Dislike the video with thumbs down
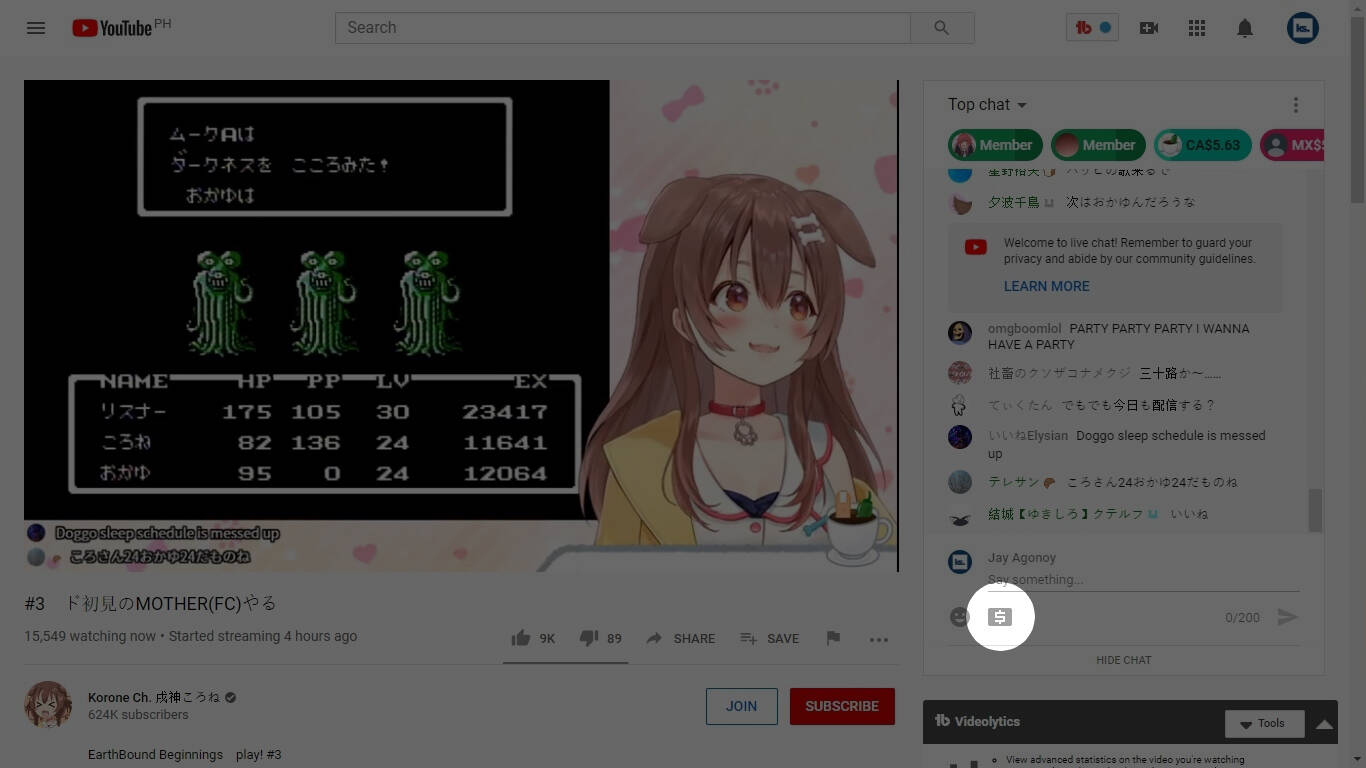 pyautogui.click(x=589, y=638)
